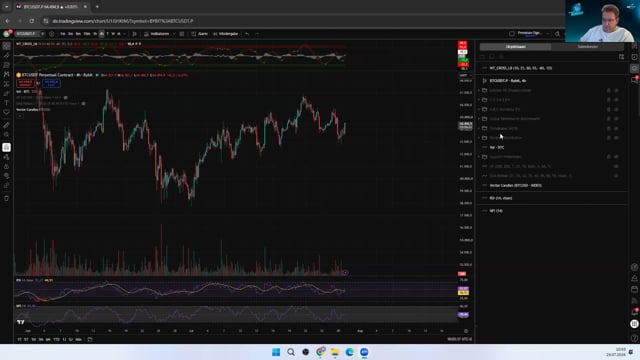This screenshot has height=360, width=640.
Task: Open the layout selector square icon
Action: (x=511, y=33)
